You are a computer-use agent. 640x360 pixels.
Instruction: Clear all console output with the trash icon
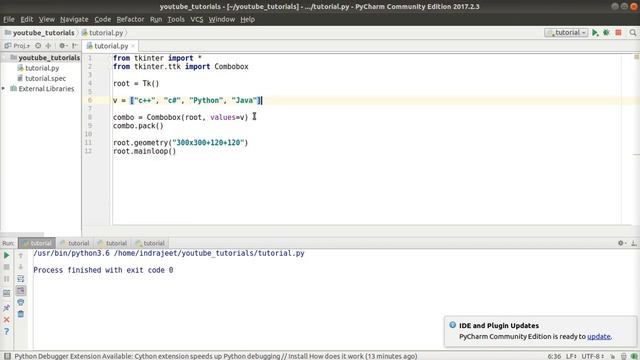(x=20, y=314)
